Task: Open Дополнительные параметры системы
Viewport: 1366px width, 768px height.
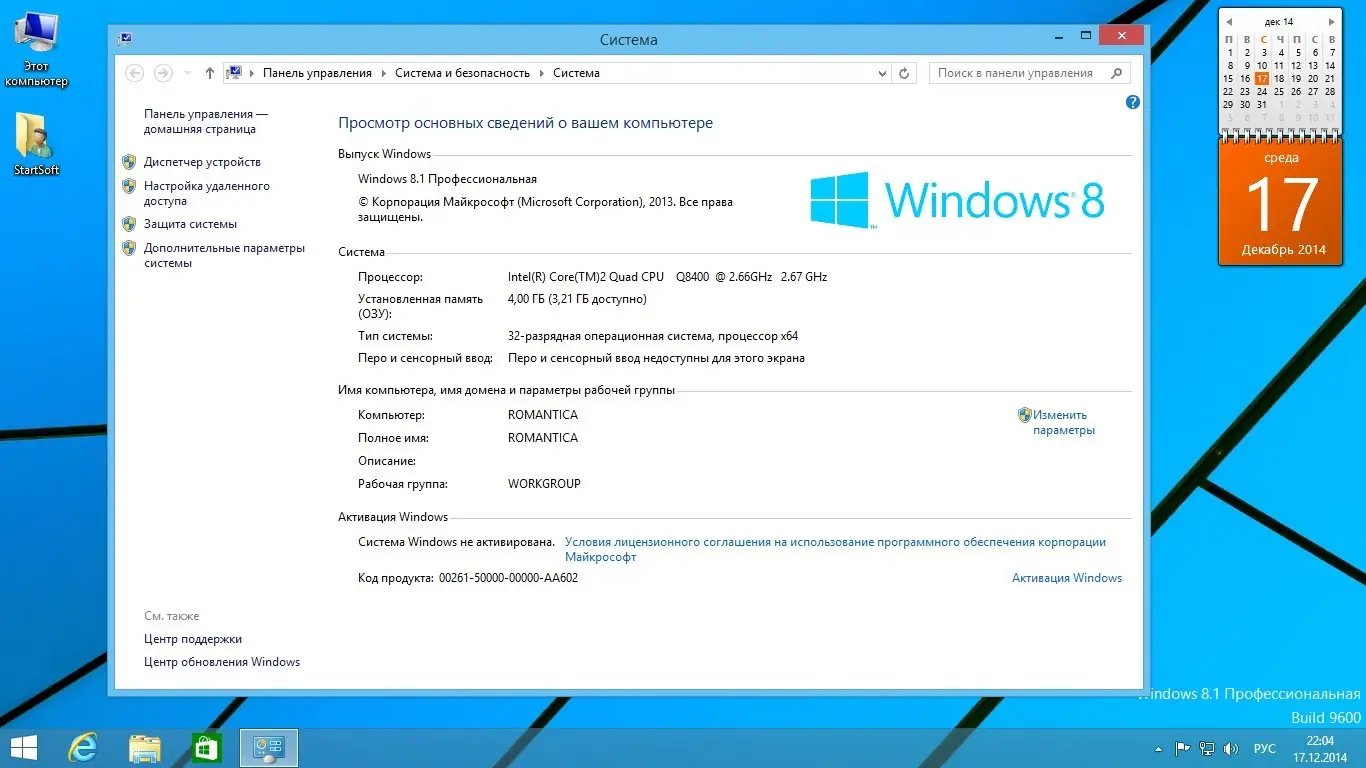Action: click(x=224, y=256)
